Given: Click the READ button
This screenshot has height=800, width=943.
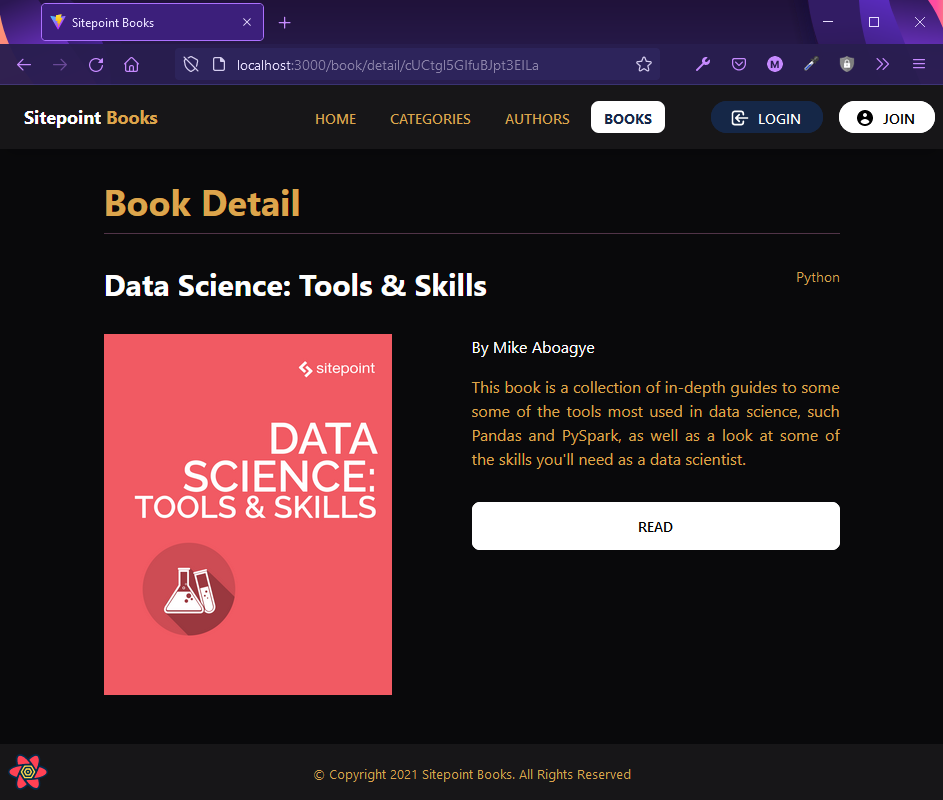Looking at the screenshot, I should (655, 525).
